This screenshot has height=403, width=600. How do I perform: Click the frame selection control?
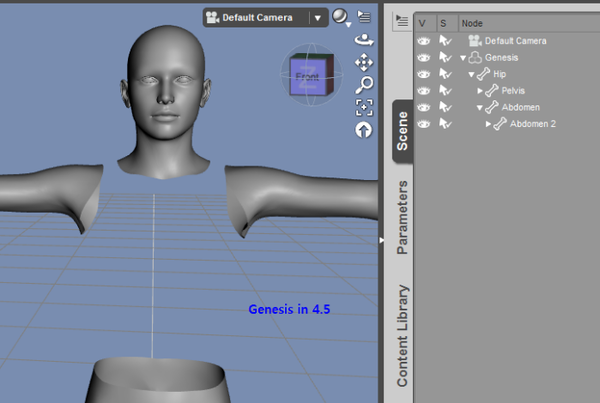pyautogui.click(x=364, y=108)
